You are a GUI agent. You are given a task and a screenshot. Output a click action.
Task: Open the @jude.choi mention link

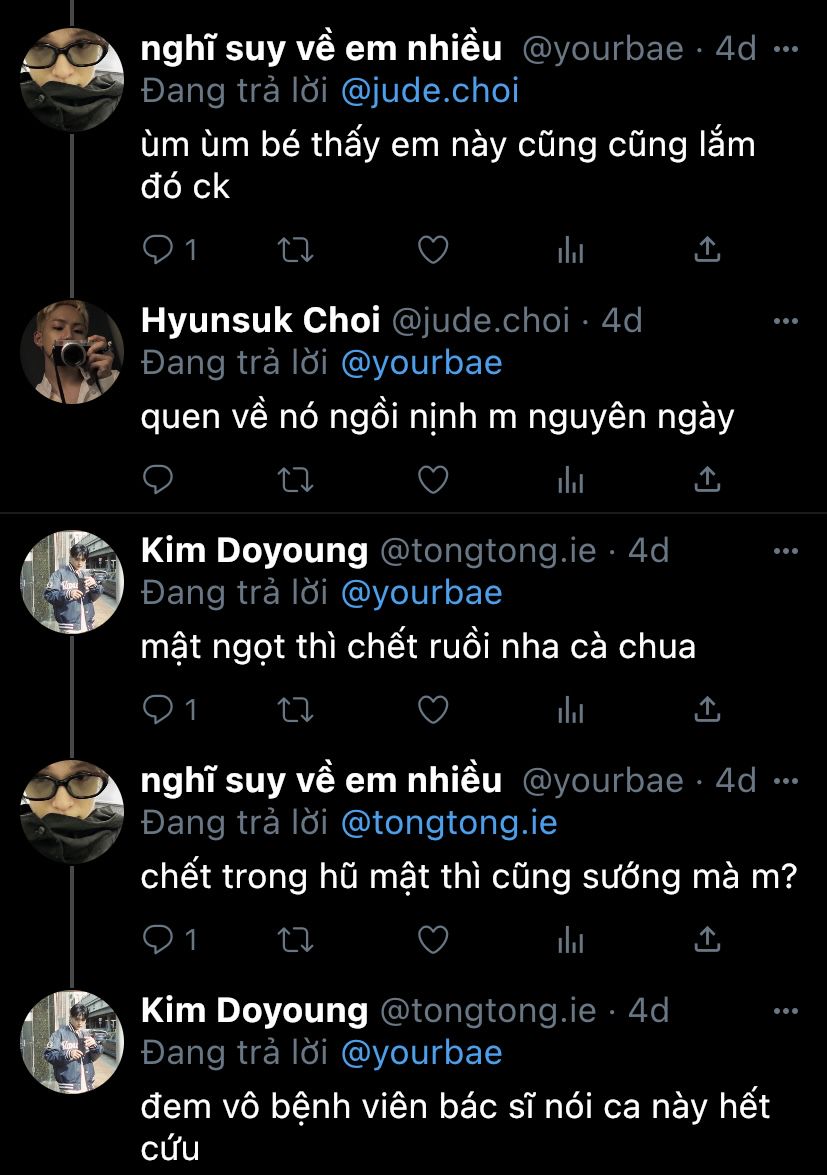pos(430,91)
